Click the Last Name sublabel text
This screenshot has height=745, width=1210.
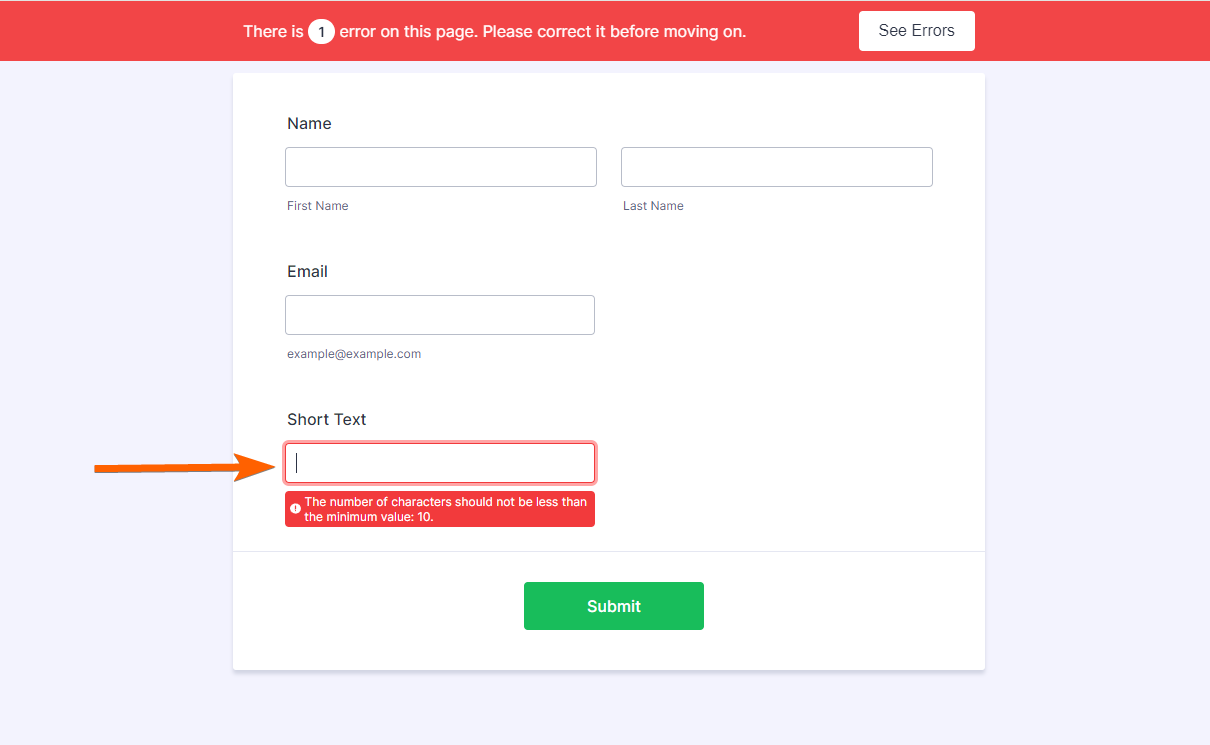point(653,206)
